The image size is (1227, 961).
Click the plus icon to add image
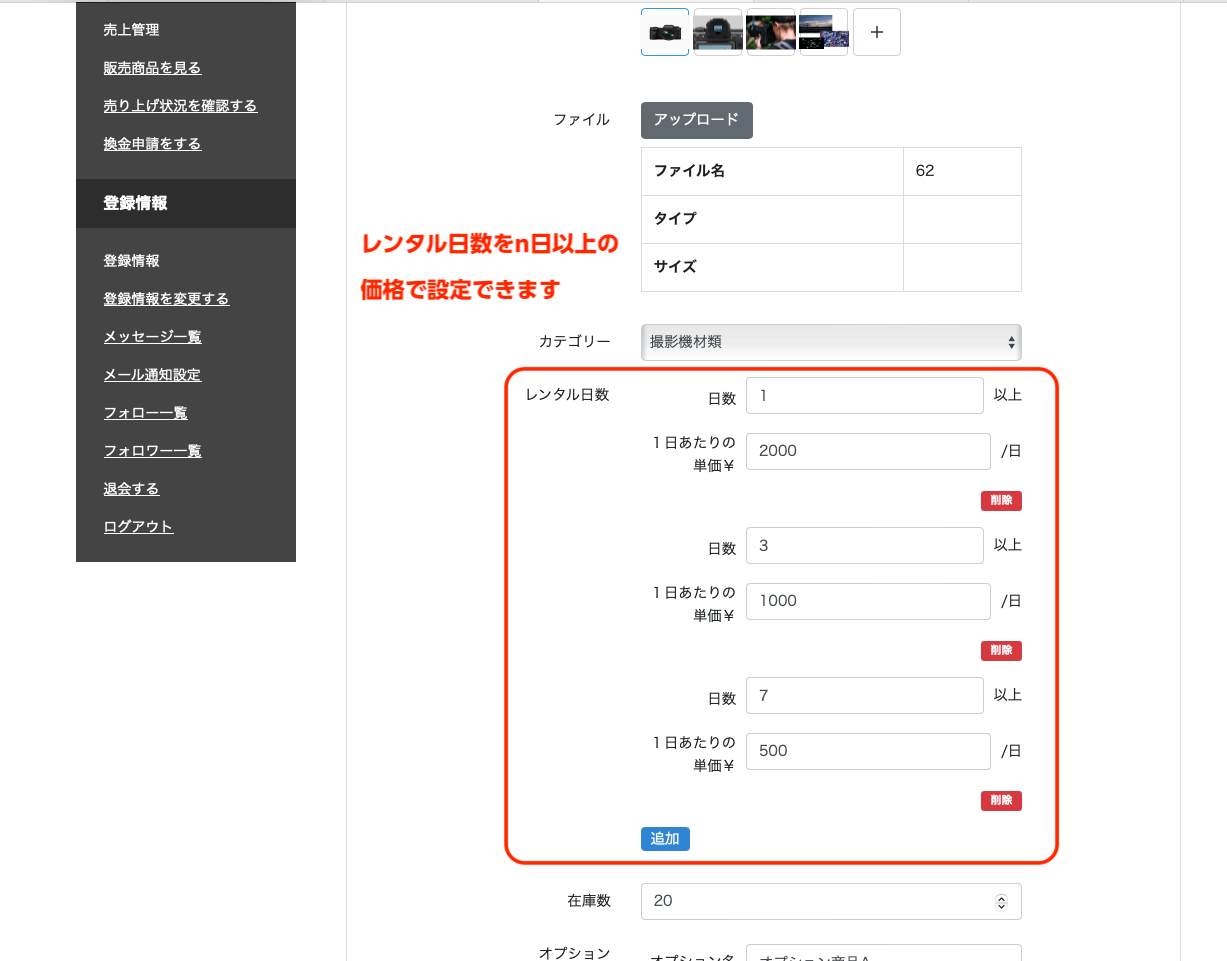[877, 32]
